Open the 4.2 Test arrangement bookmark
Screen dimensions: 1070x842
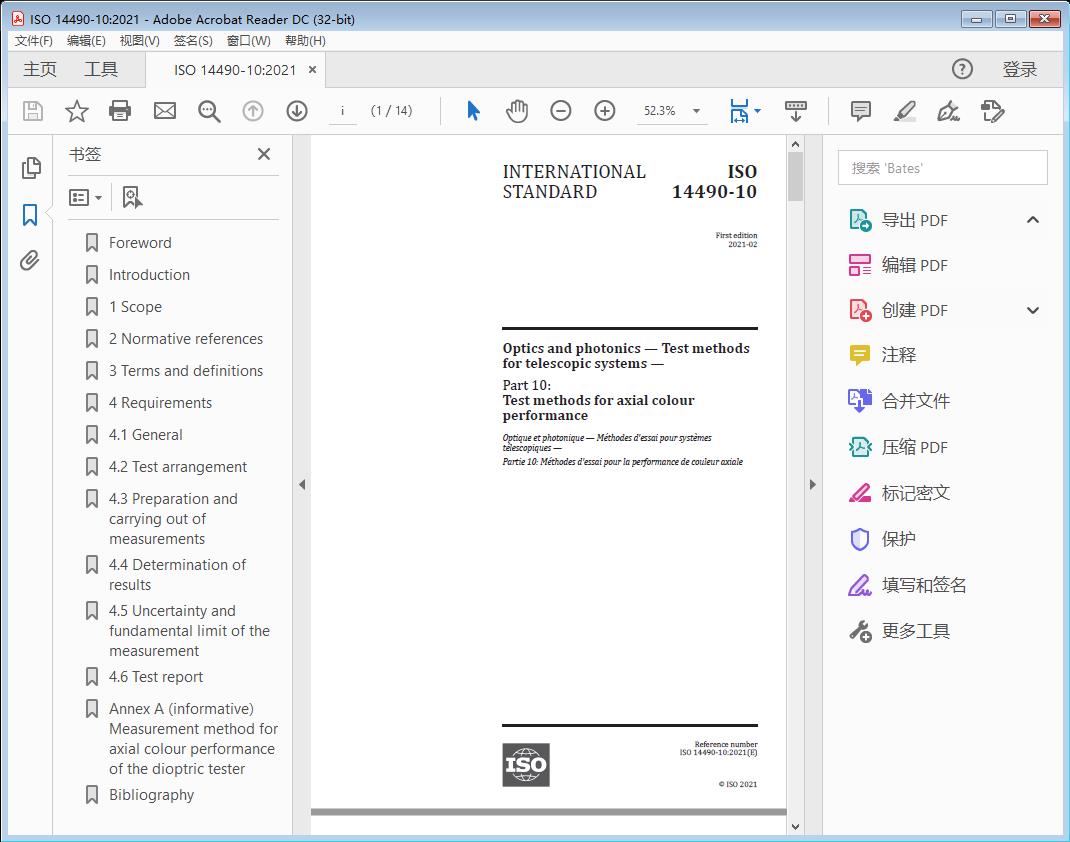click(177, 467)
